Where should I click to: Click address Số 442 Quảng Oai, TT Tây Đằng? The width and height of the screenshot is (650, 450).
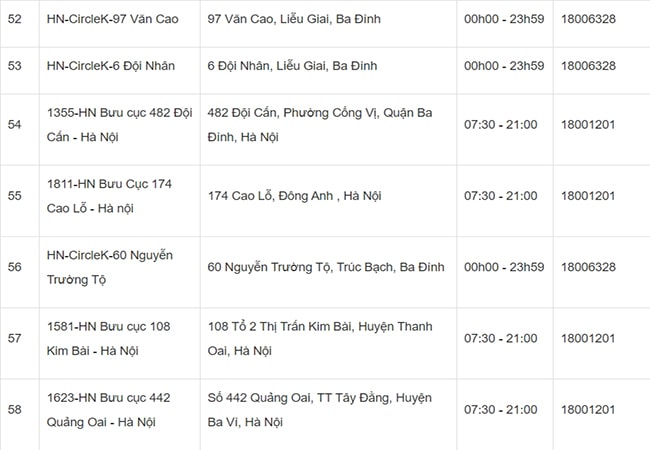click(320, 409)
